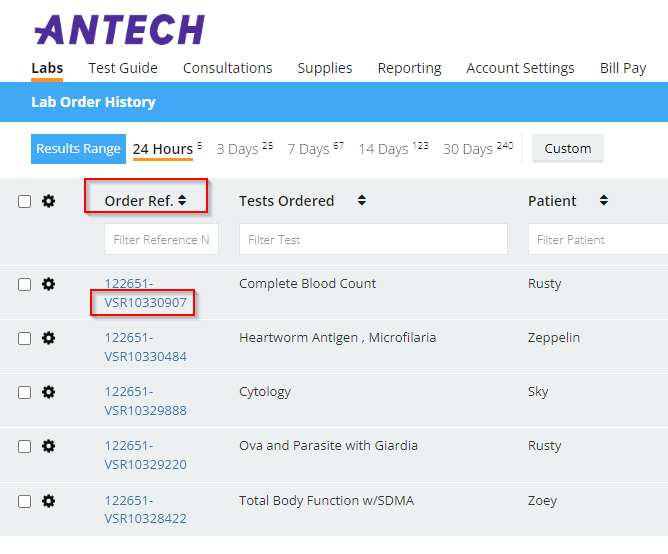Click the Antech logo
Screen dimensions: 668x554
tap(119, 30)
